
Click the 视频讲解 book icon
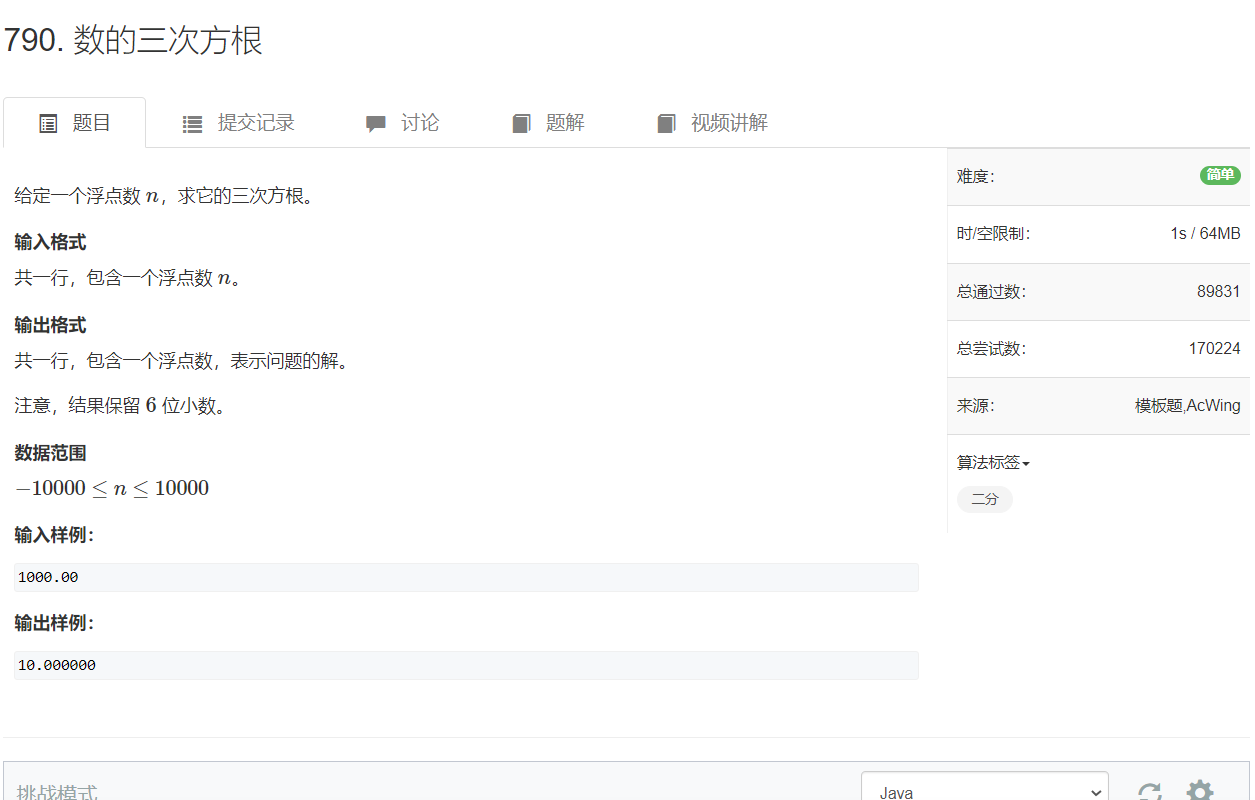click(665, 122)
